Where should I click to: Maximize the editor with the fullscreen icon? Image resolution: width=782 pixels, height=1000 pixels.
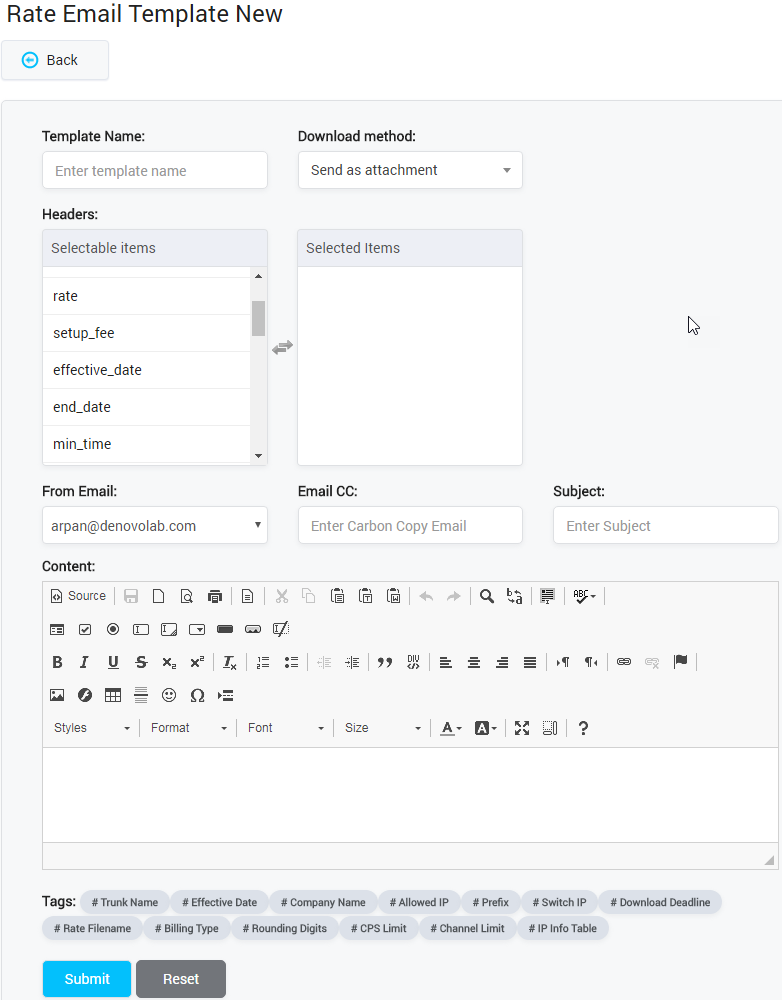point(522,728)
